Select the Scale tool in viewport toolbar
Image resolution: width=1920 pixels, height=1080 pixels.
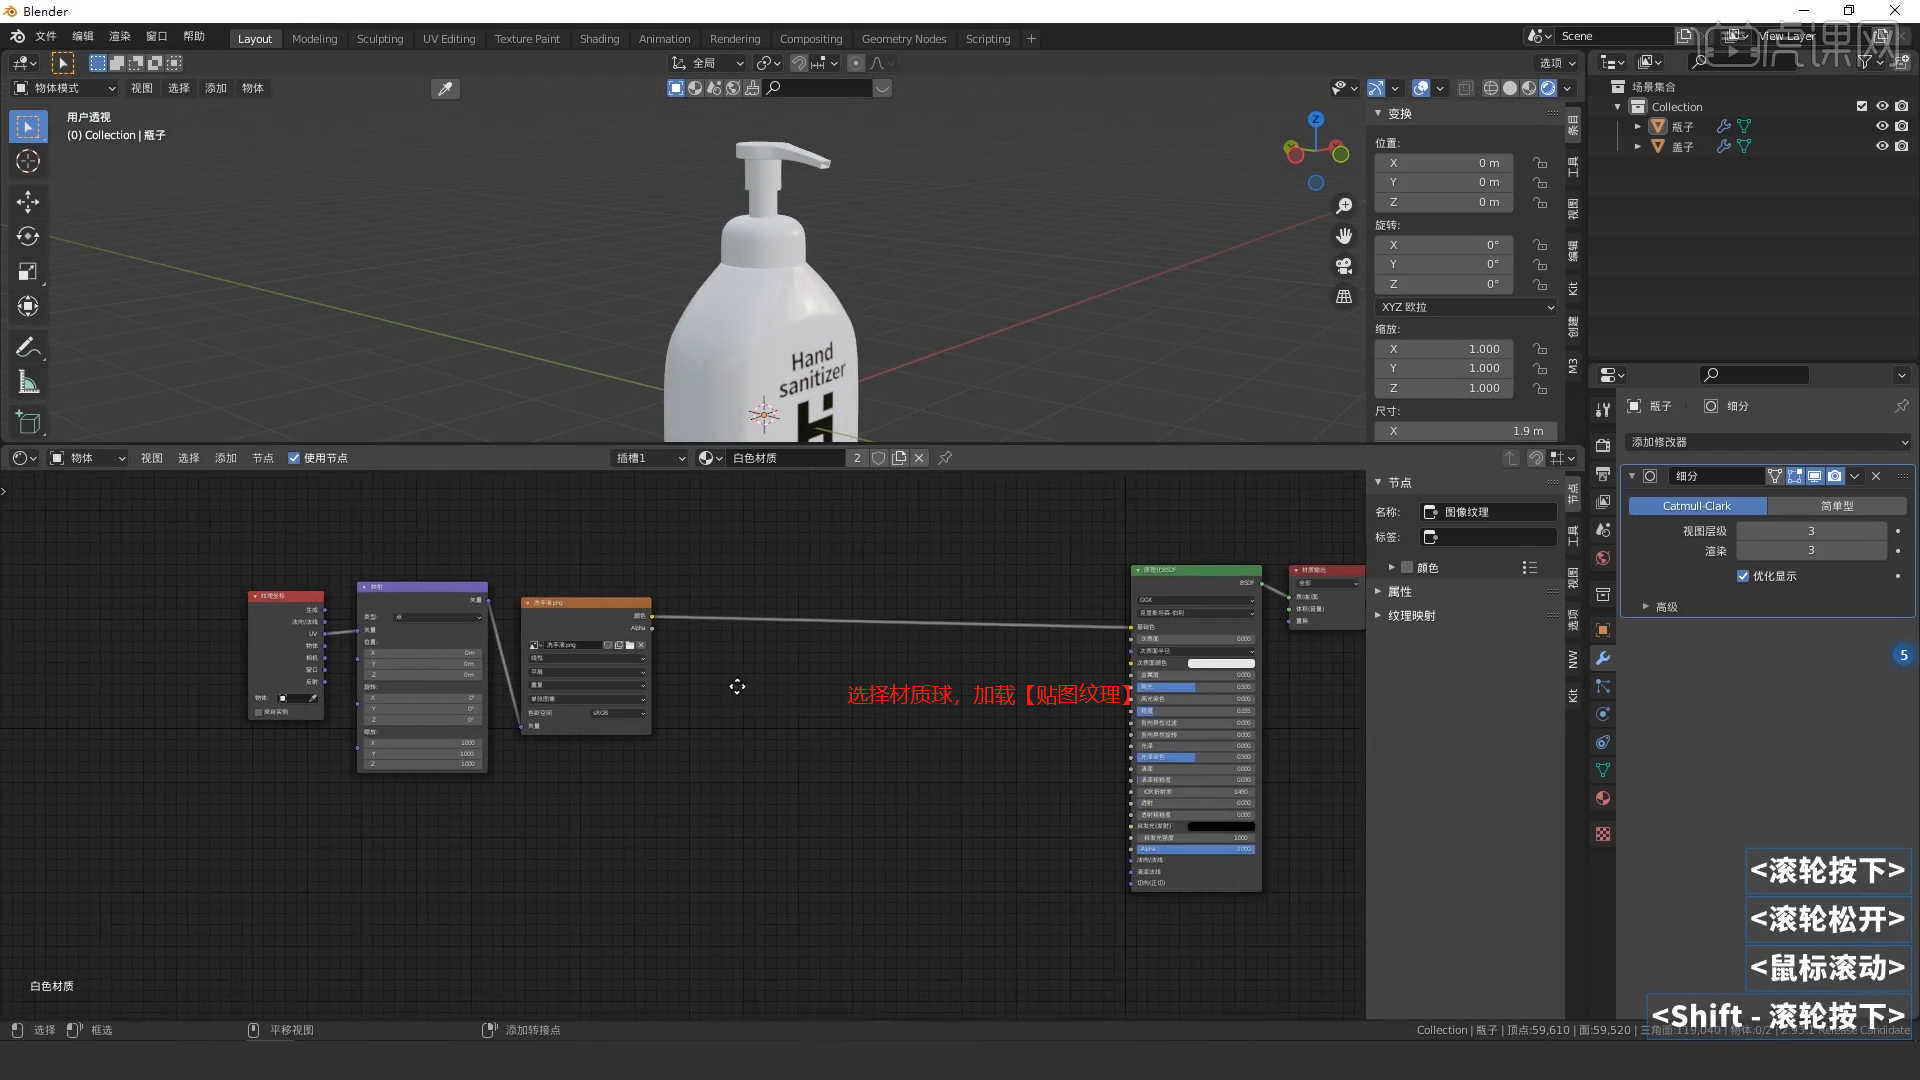[28, 272]
